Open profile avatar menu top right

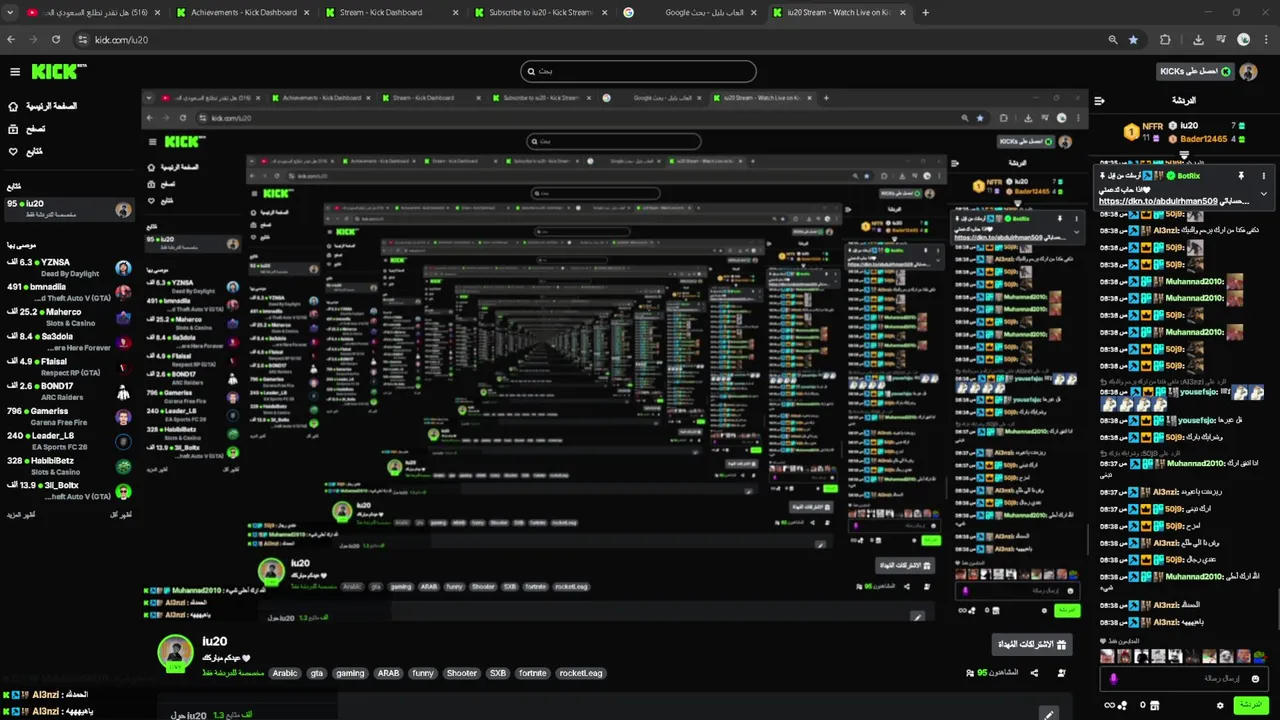[1248, 72]
